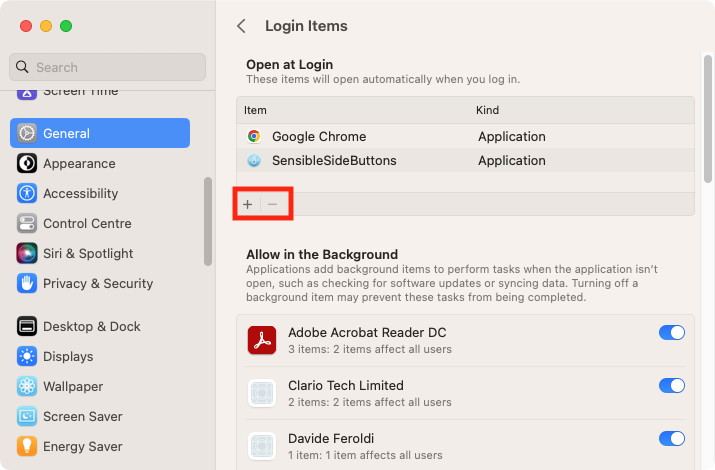Select the General sidebar item
The height and width of the screenshot is (470, 715).
click(100, 133)
